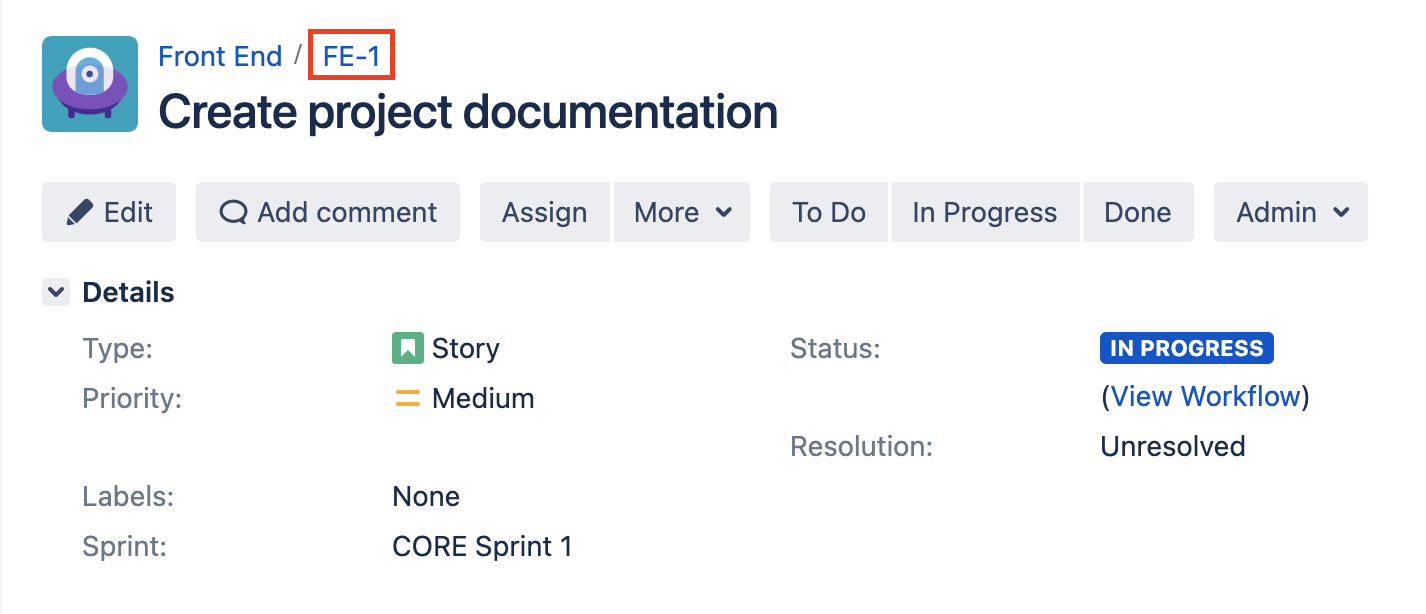This screenshot has width=1426, height=614.
Task: Click the Add comment button
Action: 328,212
